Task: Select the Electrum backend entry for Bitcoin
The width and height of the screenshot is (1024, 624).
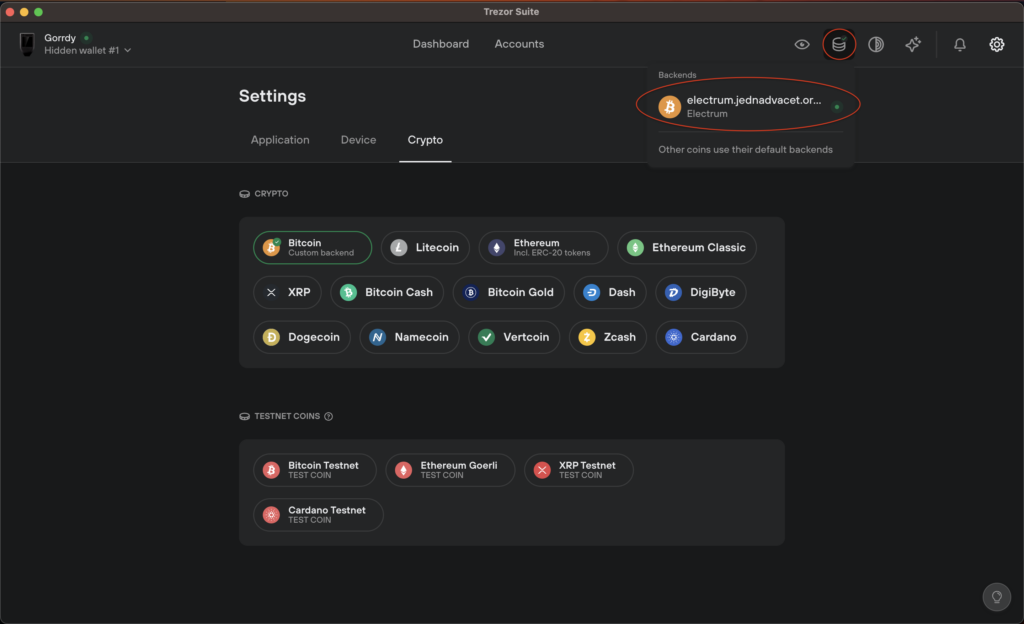Action: pos(750,106)
